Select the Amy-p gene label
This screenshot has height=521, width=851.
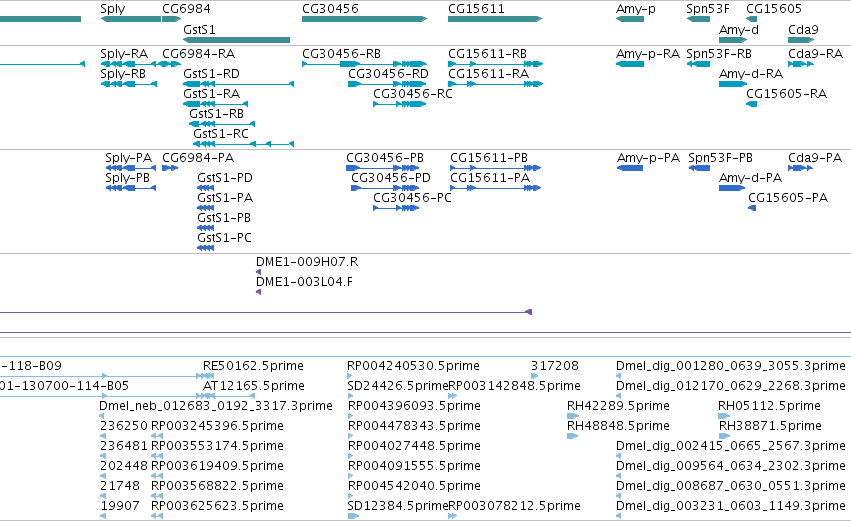636,9
